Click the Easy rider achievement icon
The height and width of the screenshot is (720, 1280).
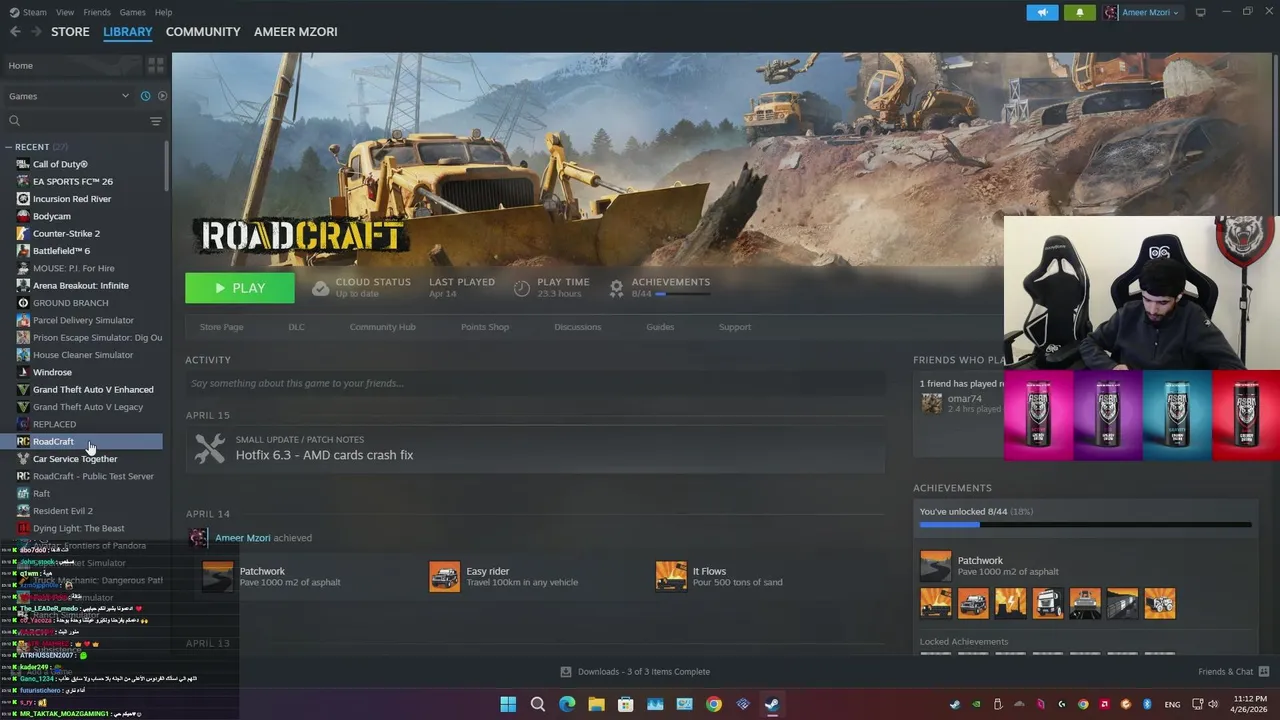tap(445, 576)
